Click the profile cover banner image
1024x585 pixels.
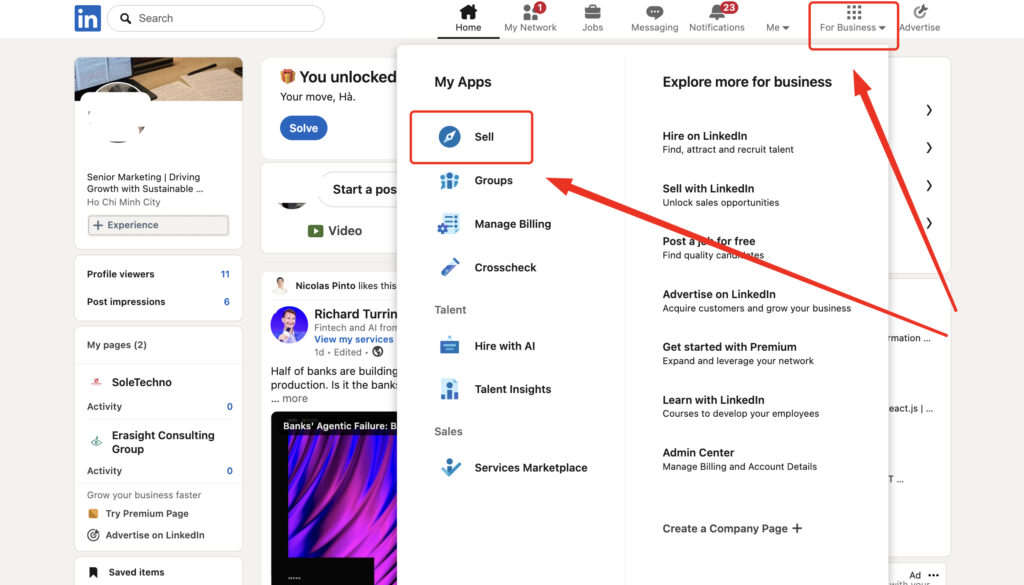[x=159, y=79]
